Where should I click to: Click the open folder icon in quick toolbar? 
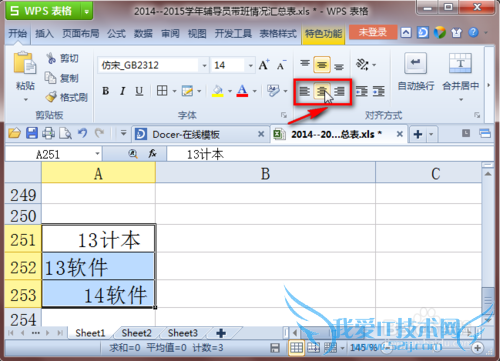point(14,133)
